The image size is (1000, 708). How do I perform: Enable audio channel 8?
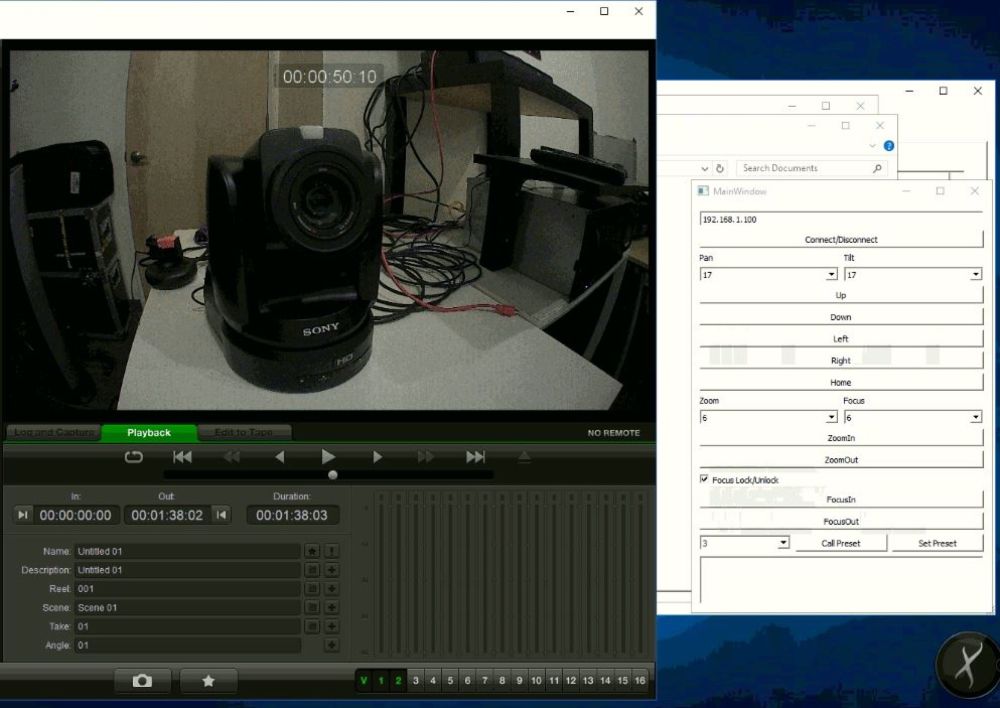[502, 681]
